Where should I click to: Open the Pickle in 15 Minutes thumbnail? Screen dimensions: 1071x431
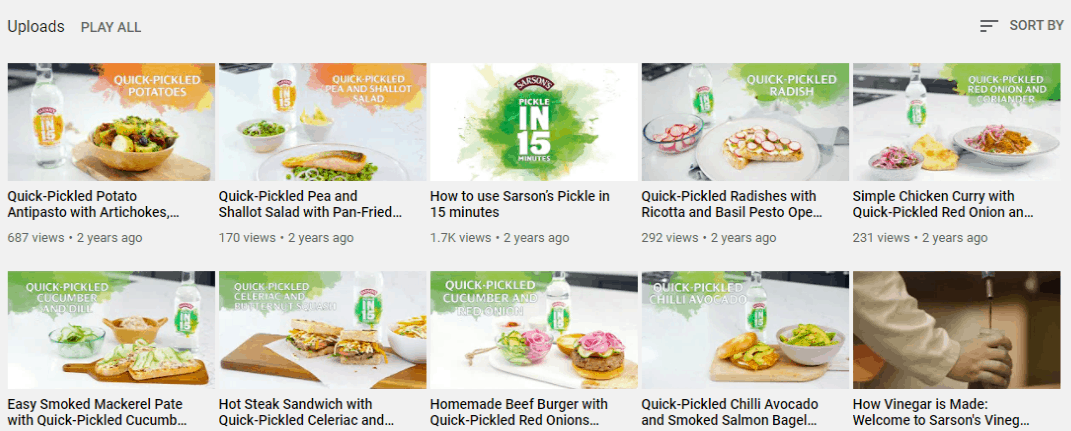point(533,122)
